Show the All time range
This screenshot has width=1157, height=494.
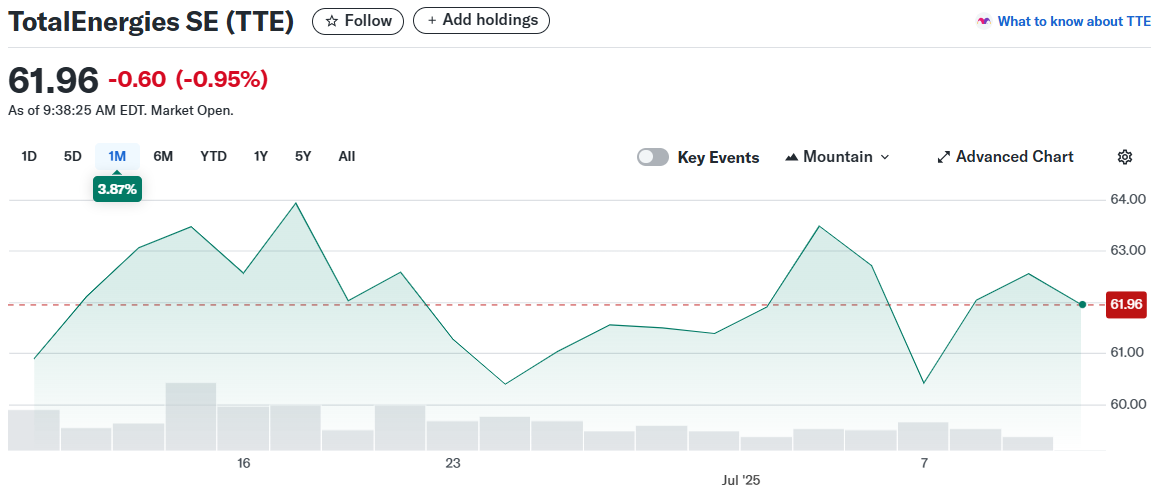(x=347, y=157)
